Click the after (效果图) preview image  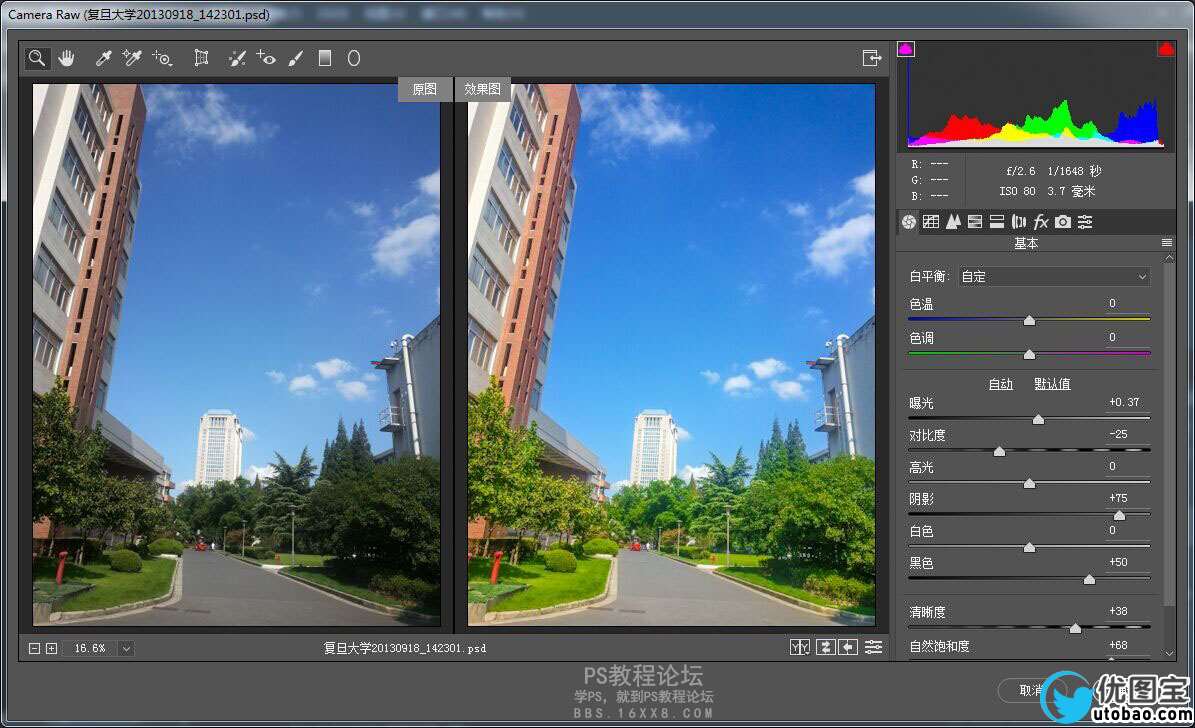(671, 354)
